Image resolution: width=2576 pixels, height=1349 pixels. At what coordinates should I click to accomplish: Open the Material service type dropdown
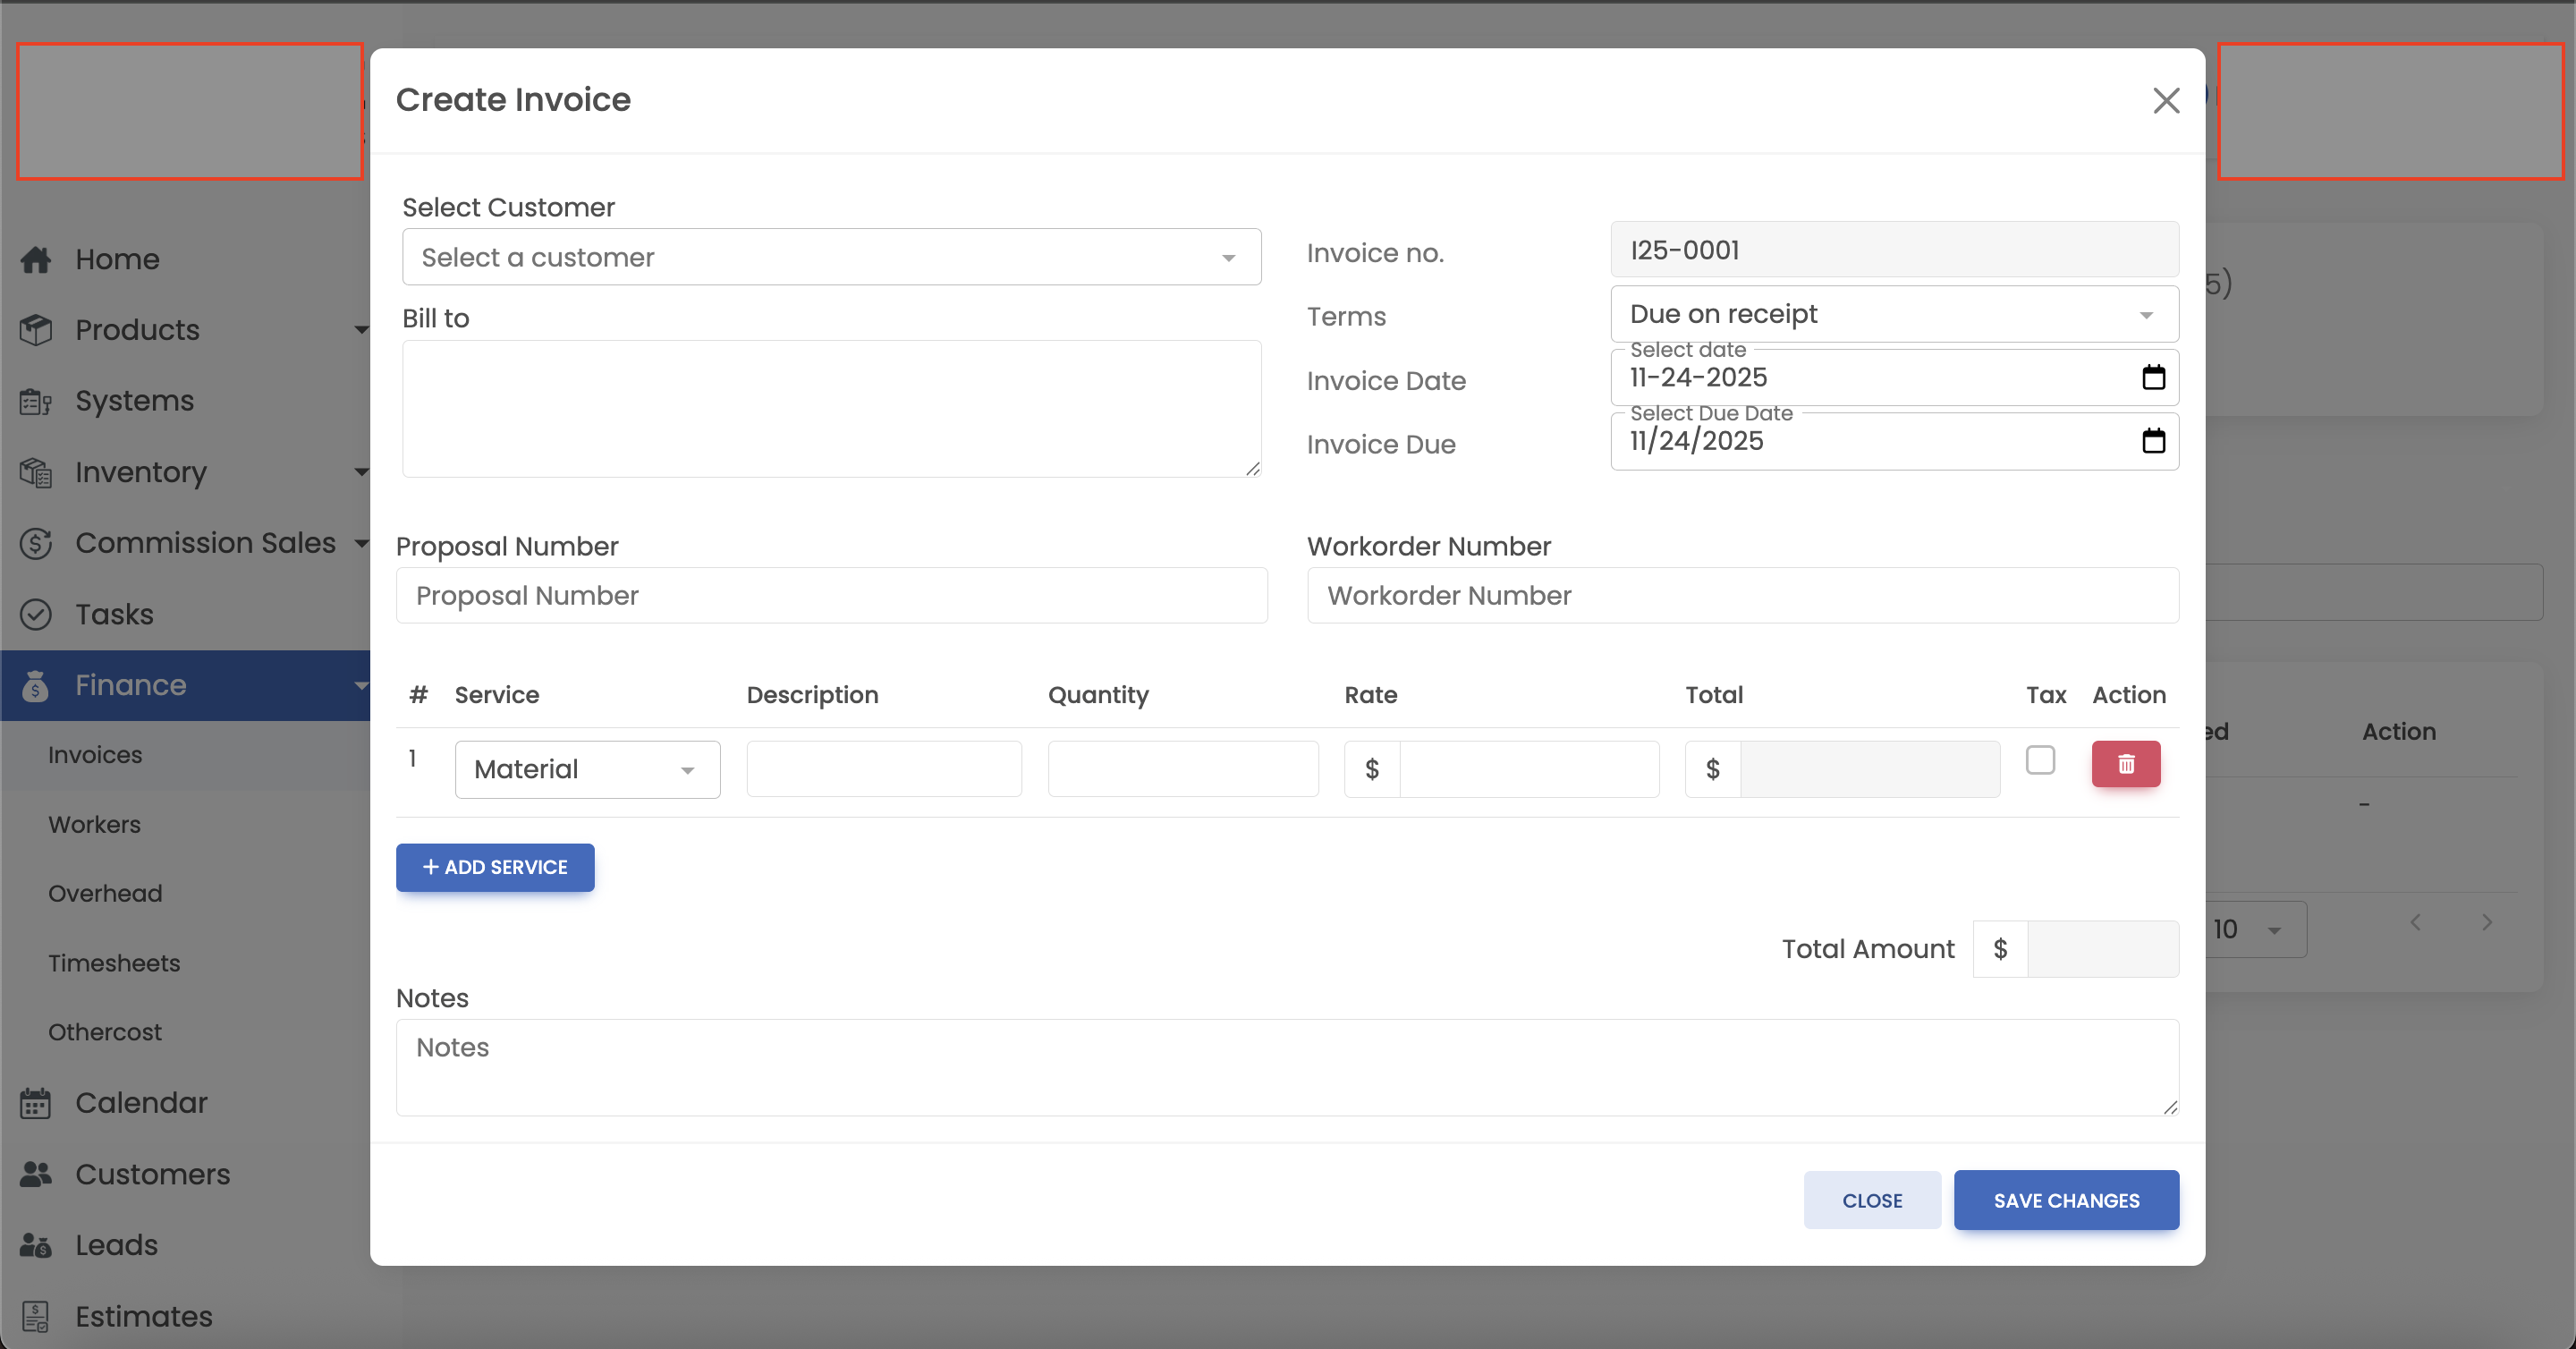587,769
